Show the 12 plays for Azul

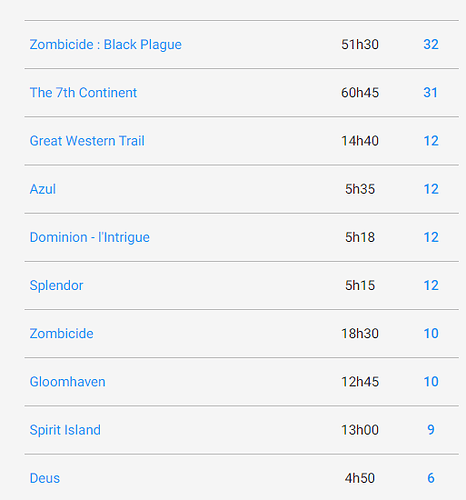(431, 189)
